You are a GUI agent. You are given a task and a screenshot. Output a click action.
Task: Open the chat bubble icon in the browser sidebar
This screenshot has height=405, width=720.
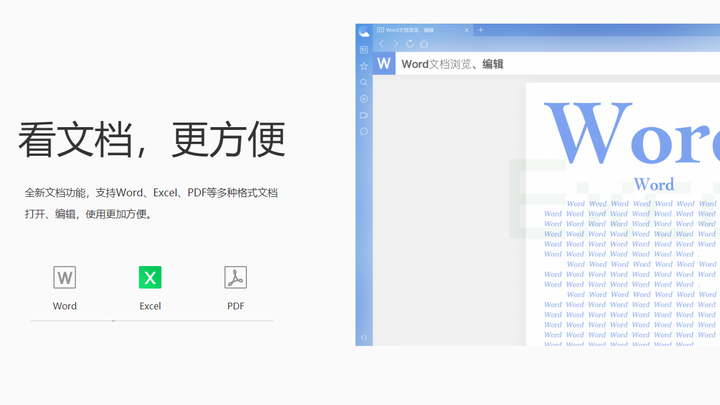click(364, 132)
